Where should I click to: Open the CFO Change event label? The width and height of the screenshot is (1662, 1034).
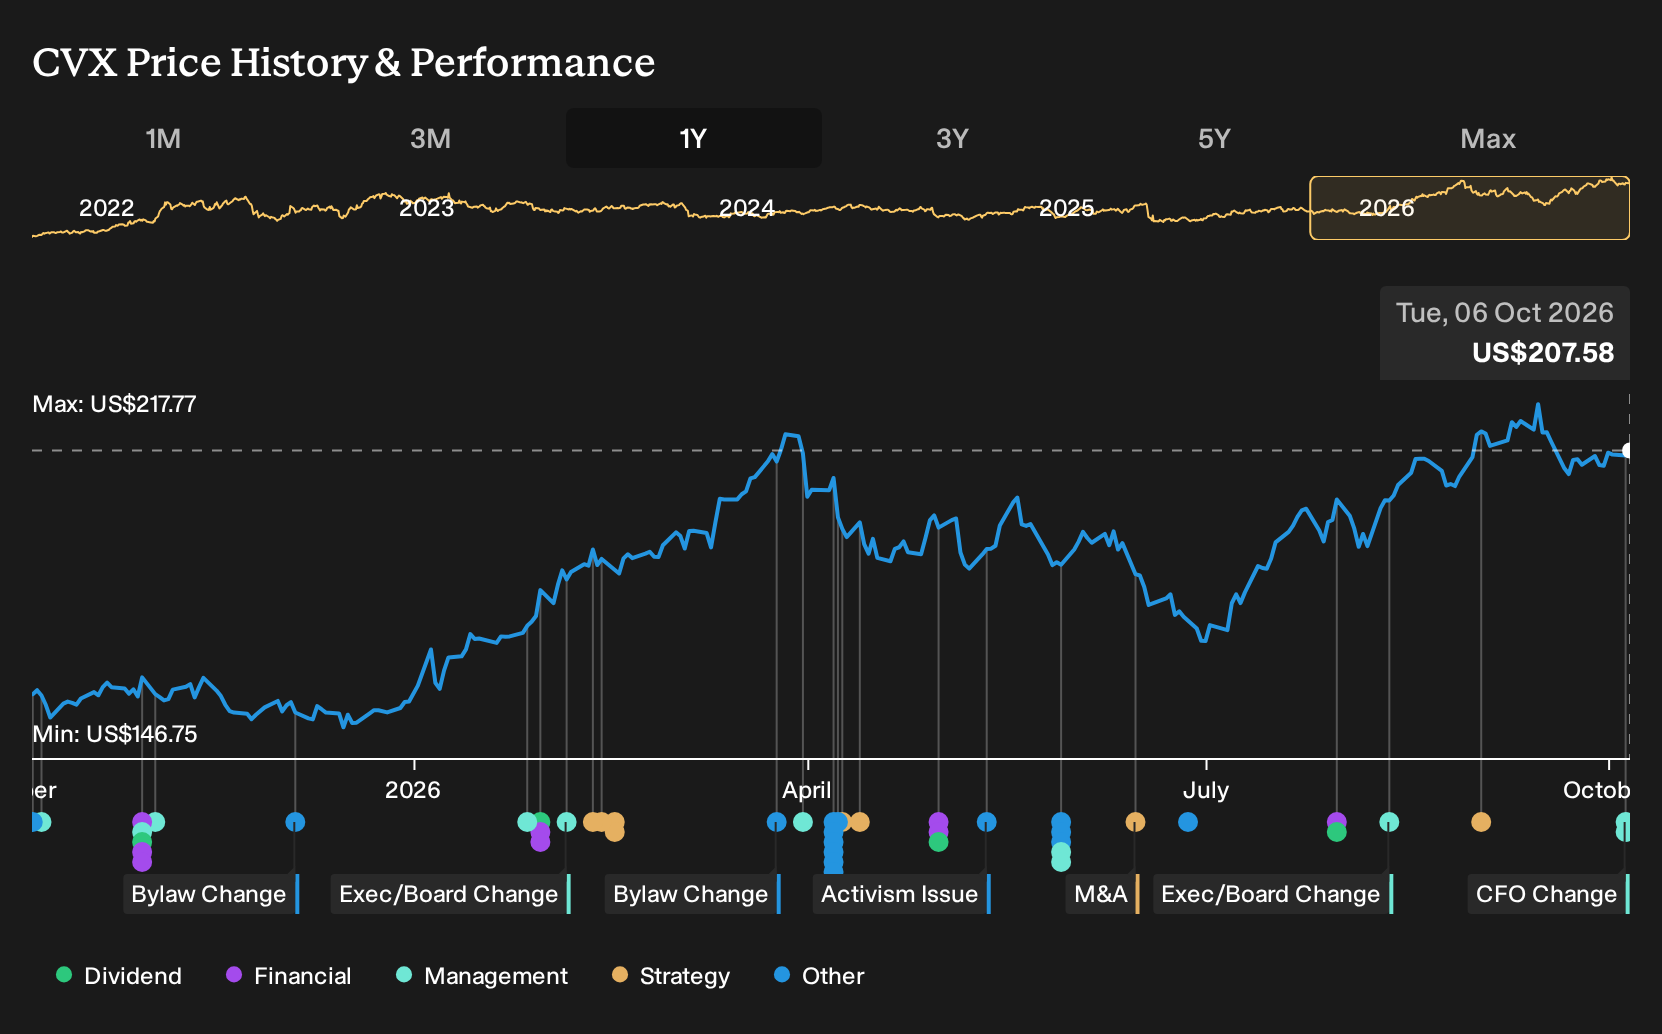click(1549, 894)
